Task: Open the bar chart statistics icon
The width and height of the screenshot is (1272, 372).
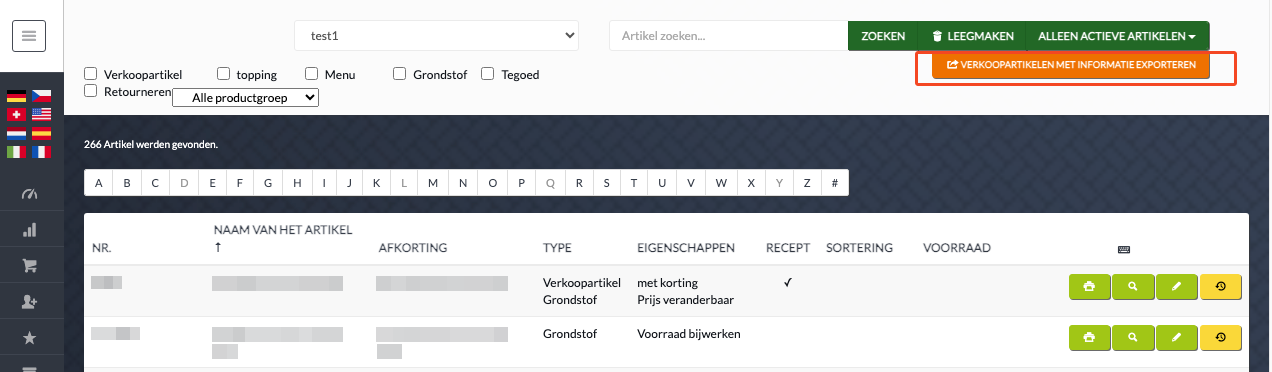Action: pos(29,230)
